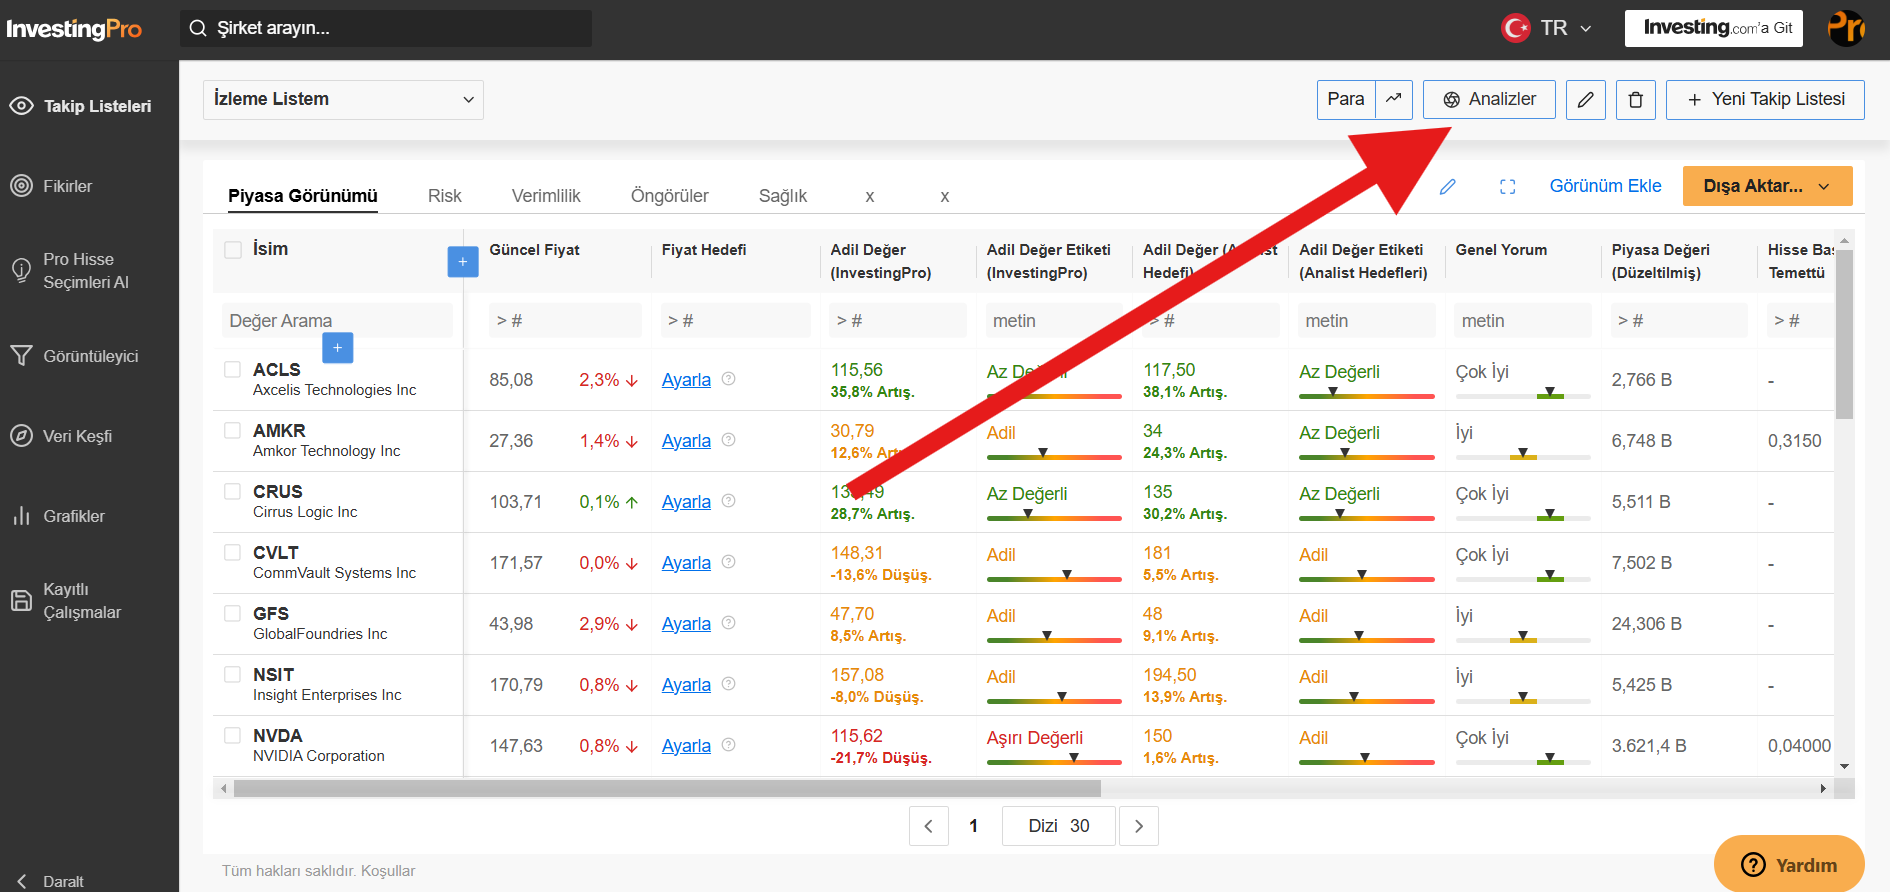This screenshot has width=1890, height=892.
Task: Click Görünüm Ekle link
Action: pyautogui.click(x=1605, y=186)
